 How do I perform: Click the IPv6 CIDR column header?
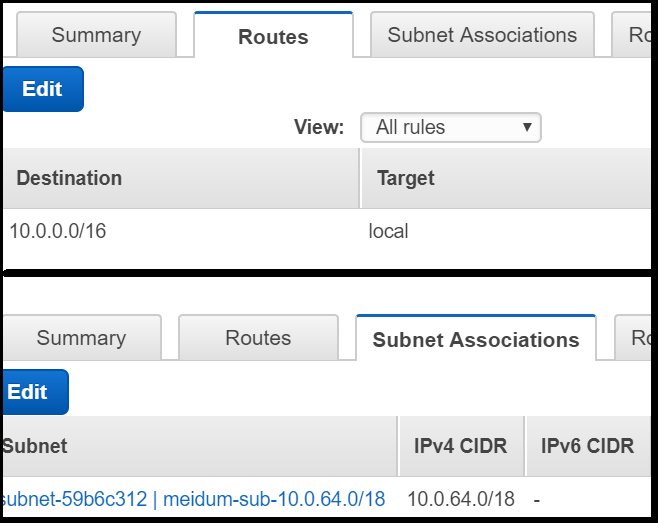pos(587,446)
